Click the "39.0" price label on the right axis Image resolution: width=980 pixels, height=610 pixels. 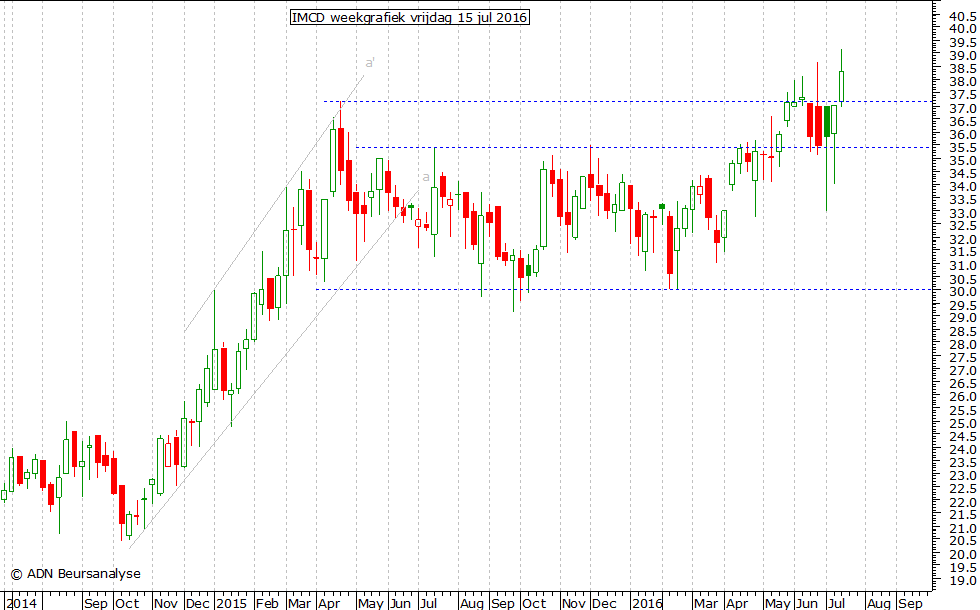[x=962, y=55]
